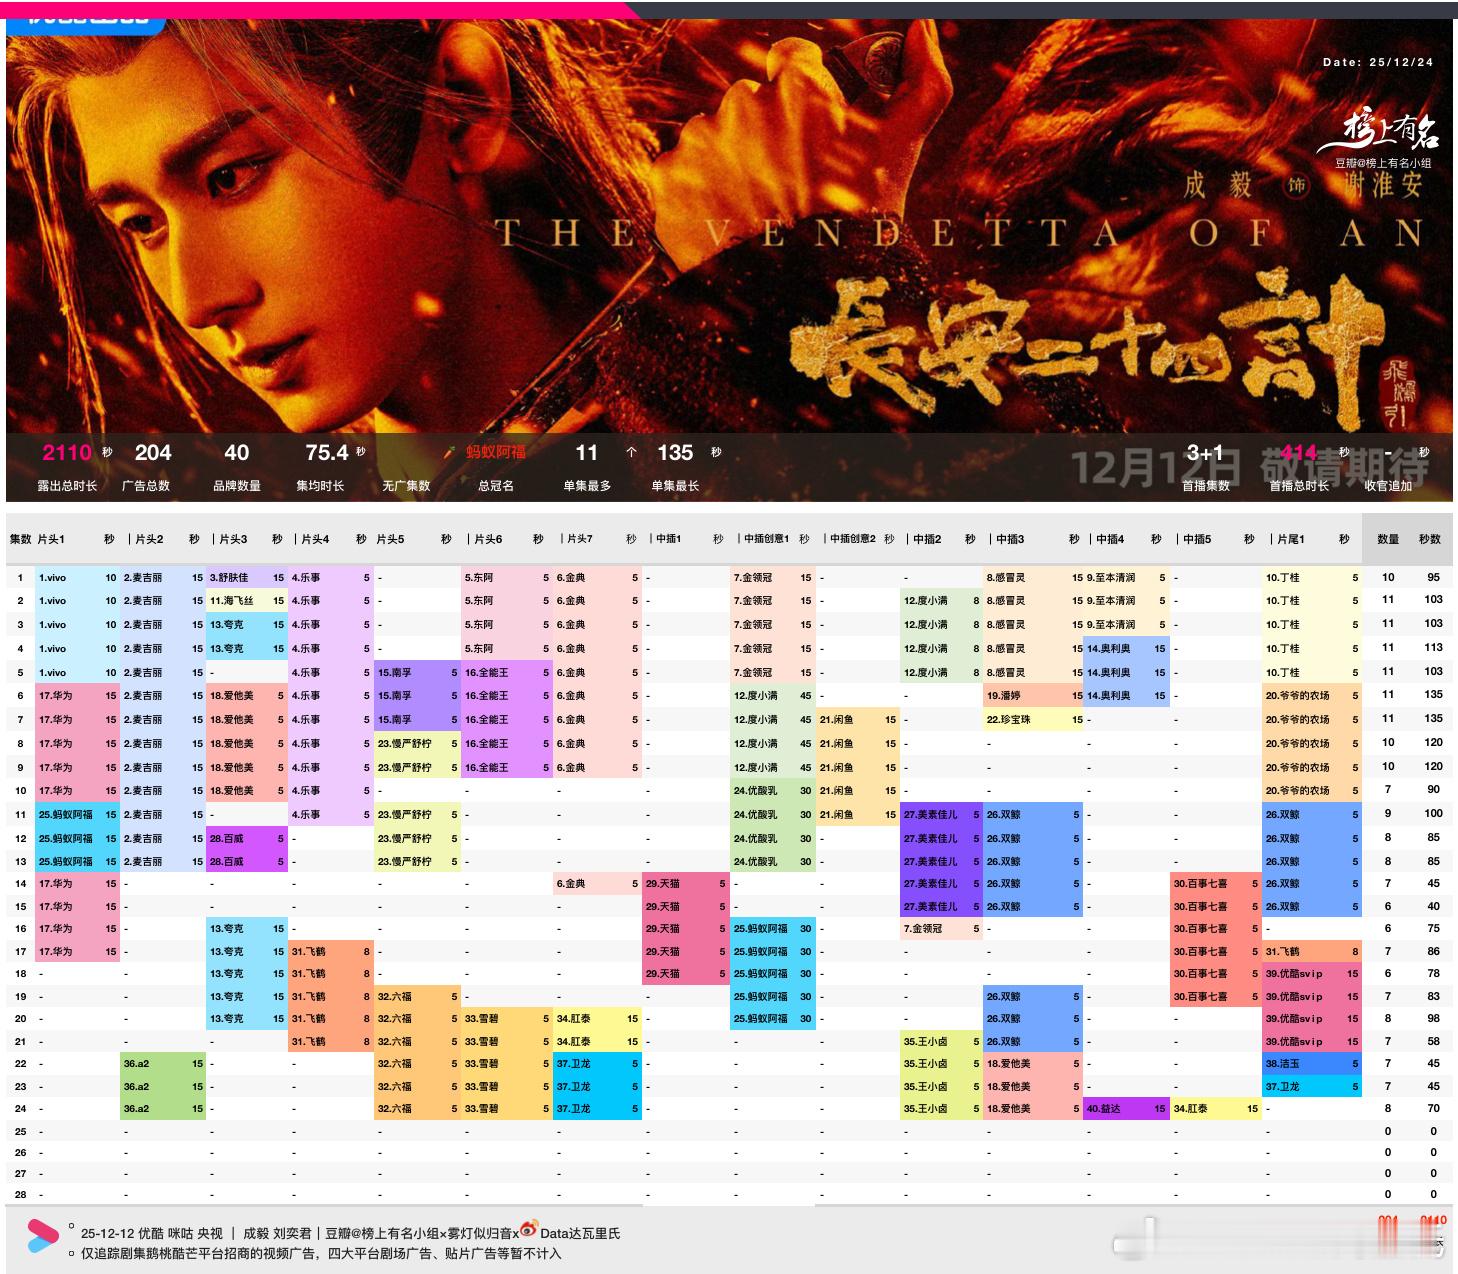This screenshot has width=1458, height=1274.
Task: Click the 6.金典 cell in row 14
Action: click(x=597, y=883)
